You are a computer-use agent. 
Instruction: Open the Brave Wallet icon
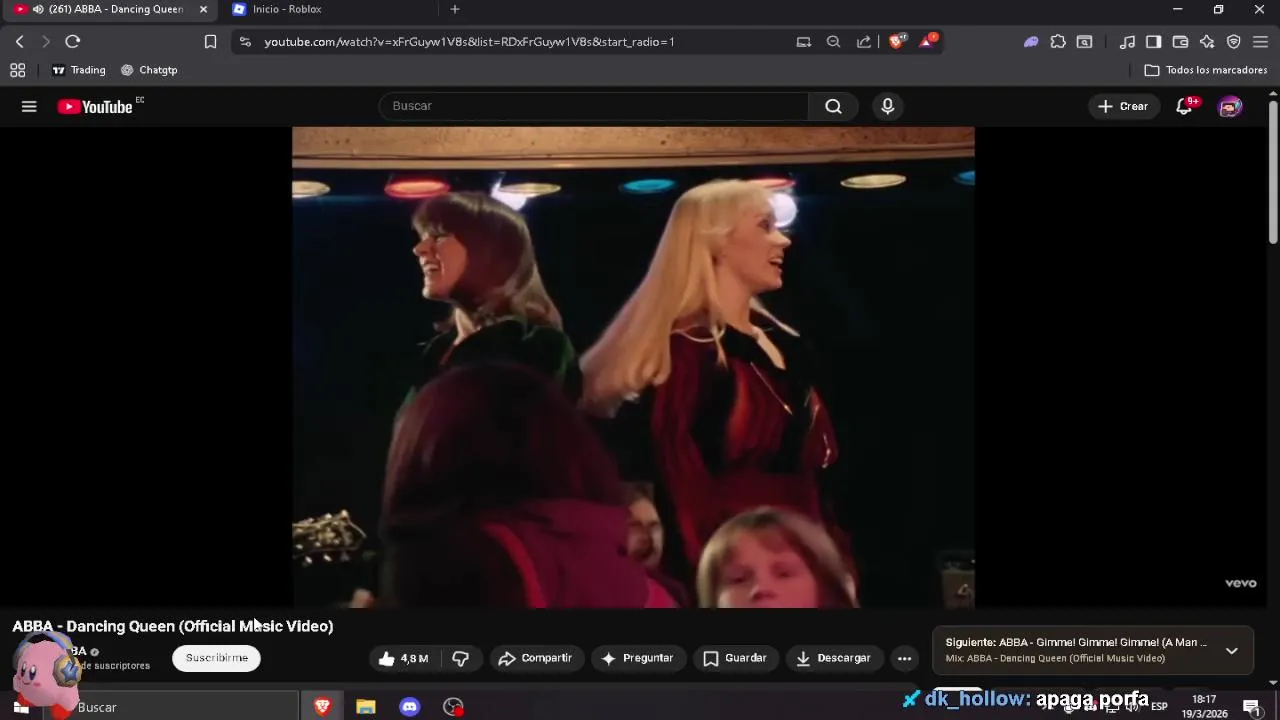[1180, 42]
